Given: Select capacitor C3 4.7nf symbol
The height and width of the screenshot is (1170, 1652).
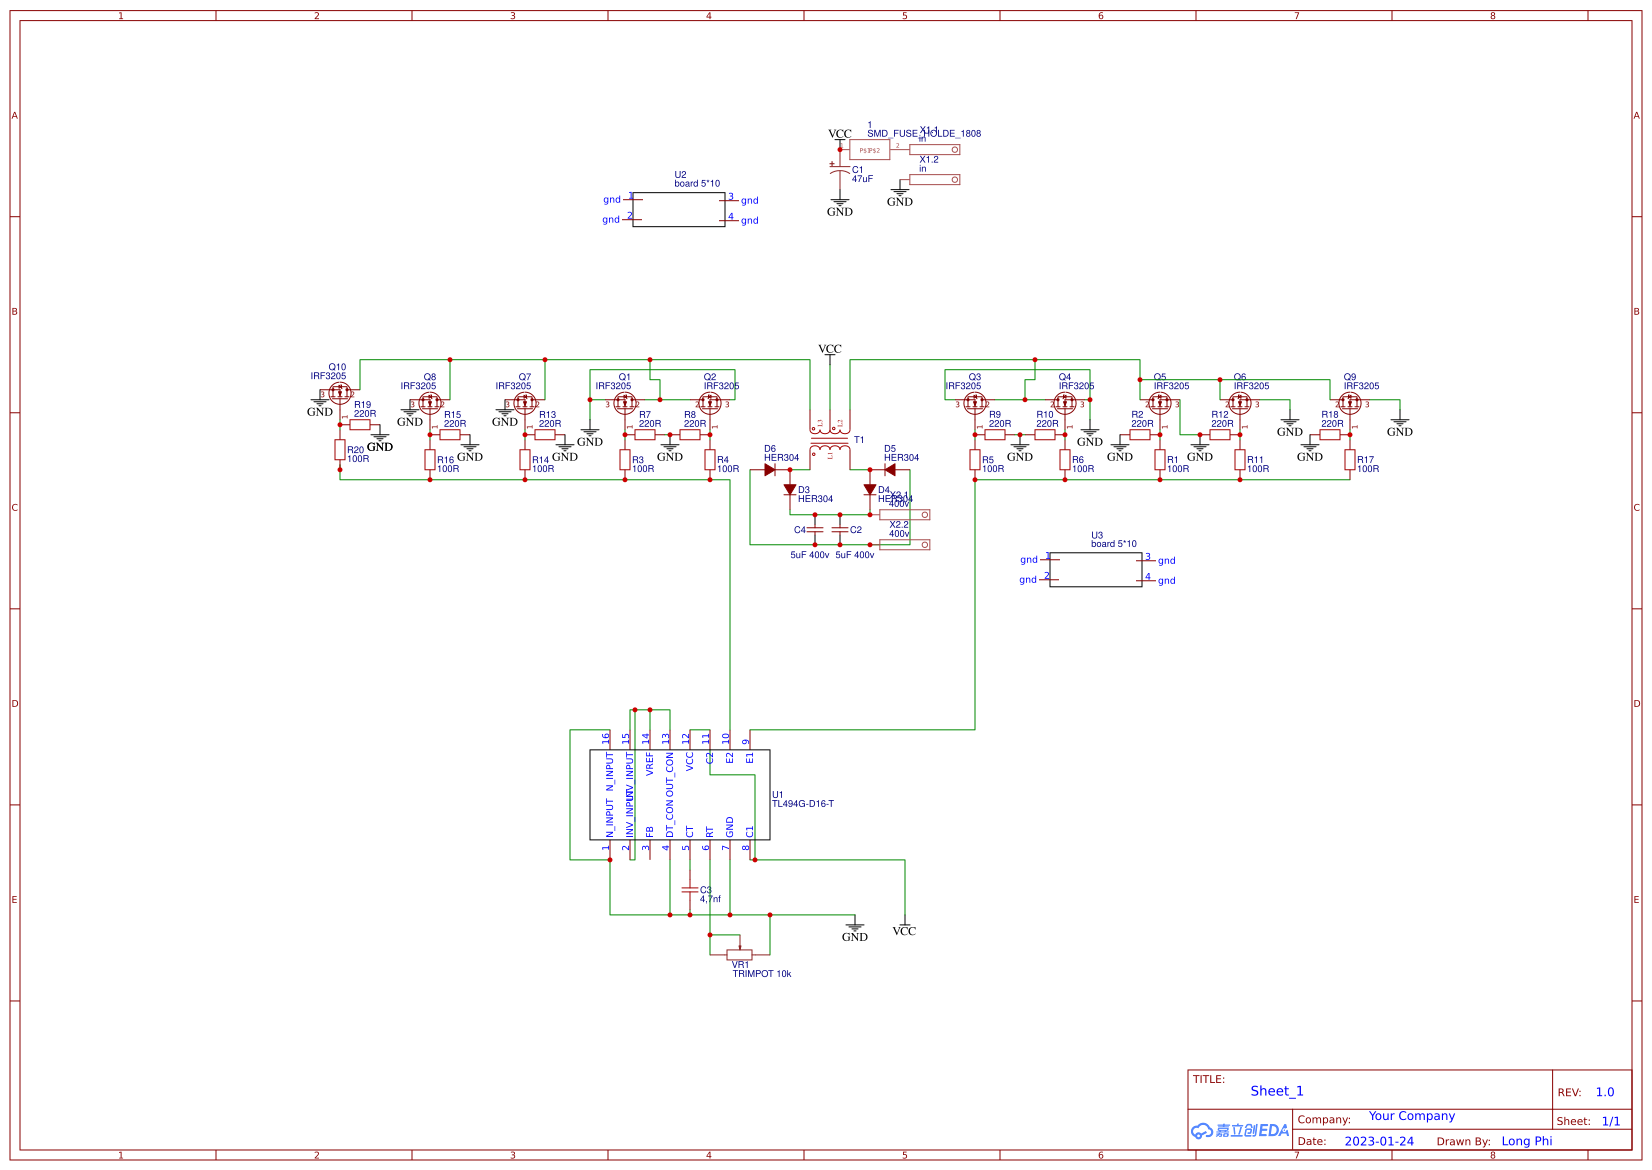Looking at the screenshot, I should pos(691,890).
